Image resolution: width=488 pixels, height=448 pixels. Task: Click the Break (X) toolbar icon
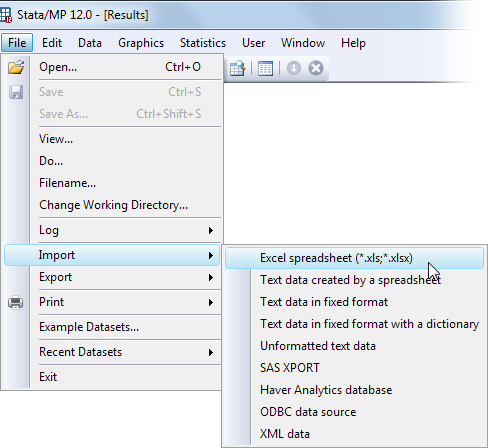point(316,68)
